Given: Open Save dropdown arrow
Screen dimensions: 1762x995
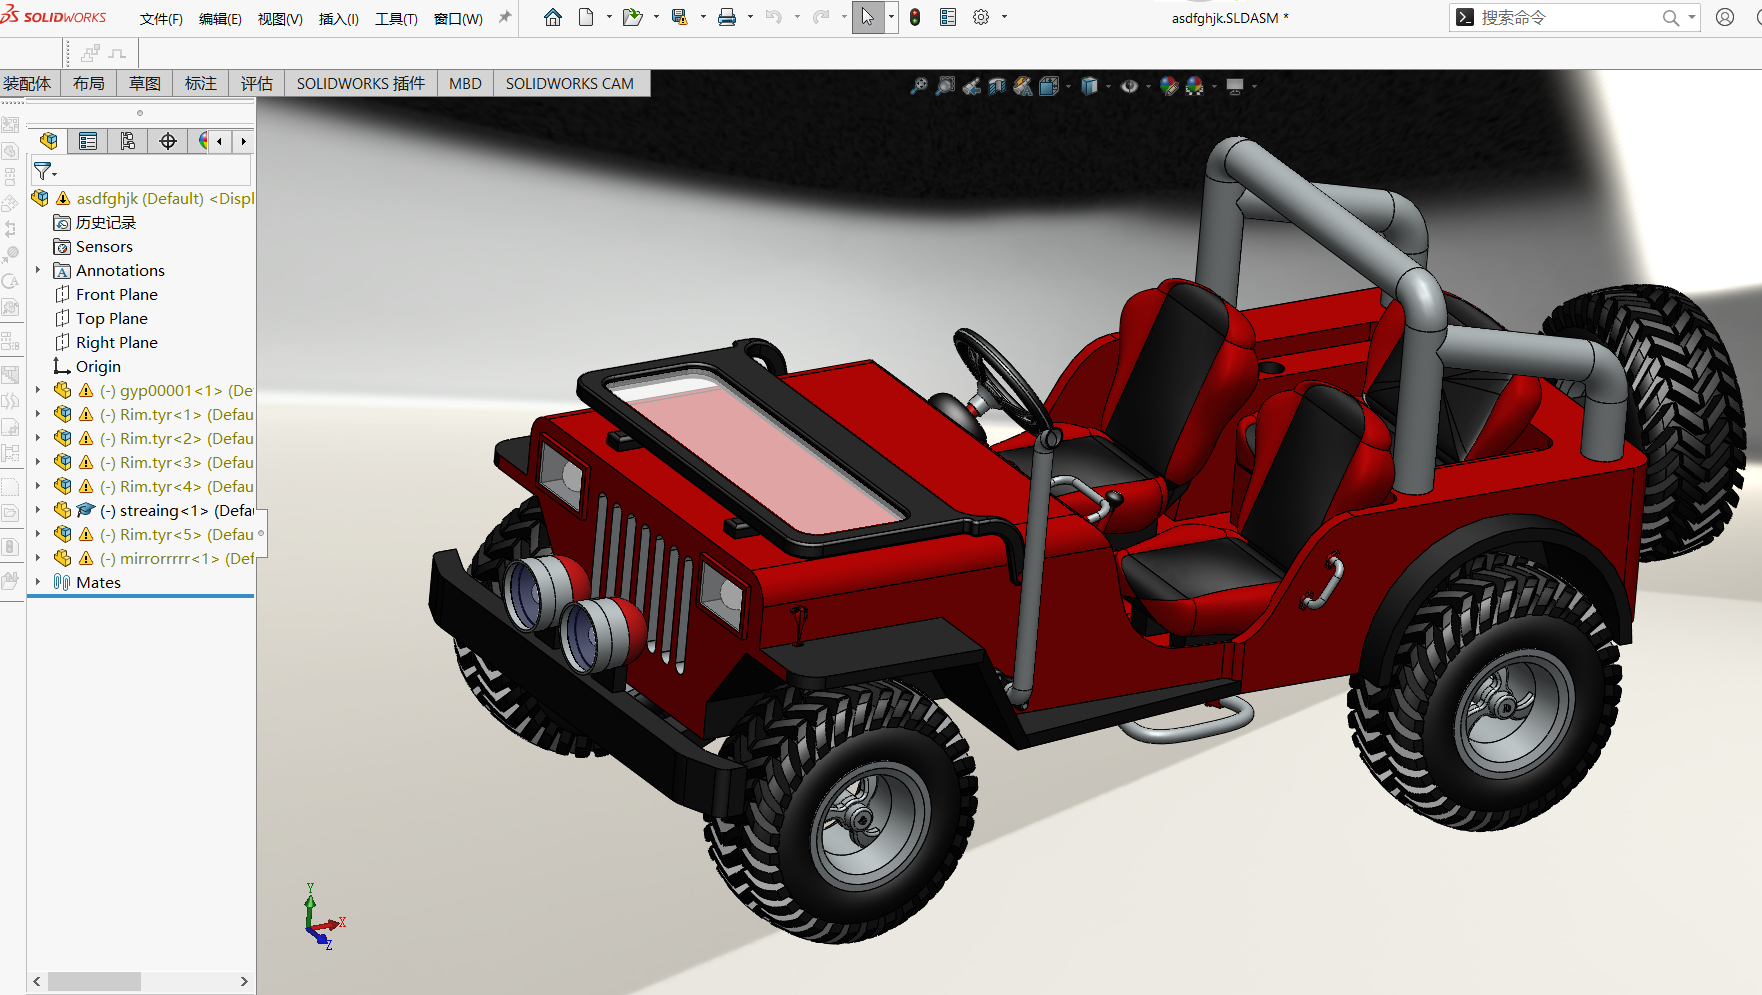Looking at the screenshot, I should (x=703, y=17).
